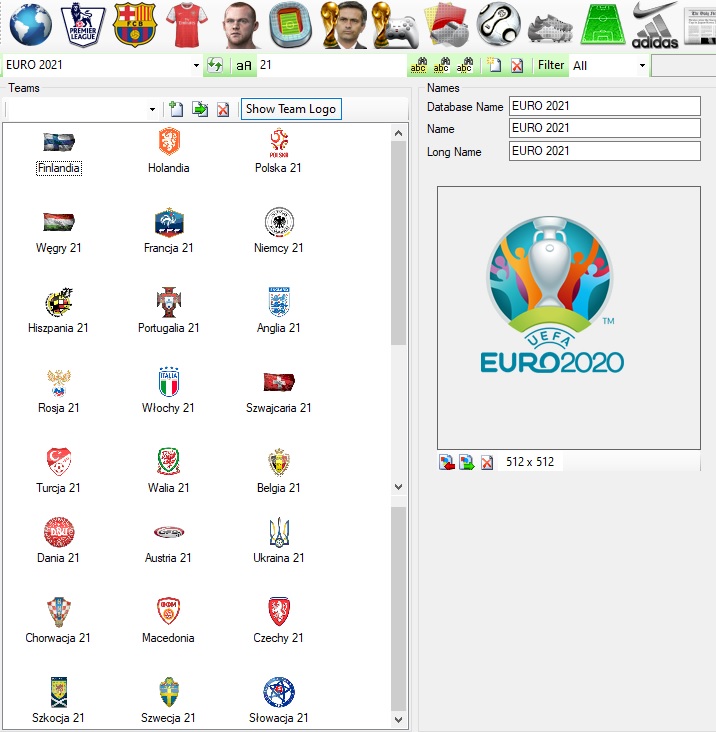This screenshot has height=732, width=716.
Task: Open the EURO 2021 league dropdown
Action: click(x=196, y=65)
